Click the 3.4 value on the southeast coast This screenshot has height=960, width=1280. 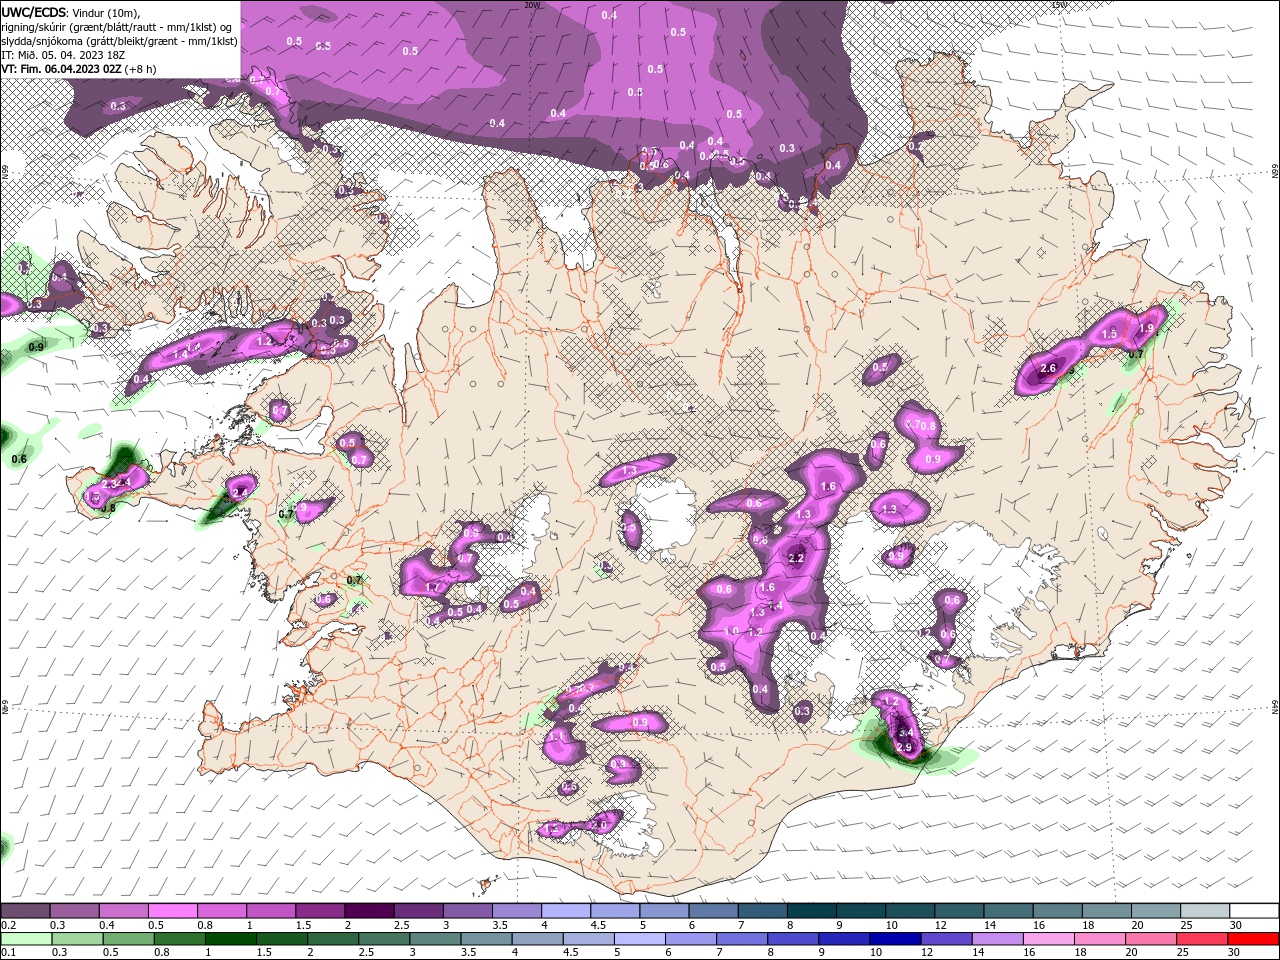click(907, 733)
